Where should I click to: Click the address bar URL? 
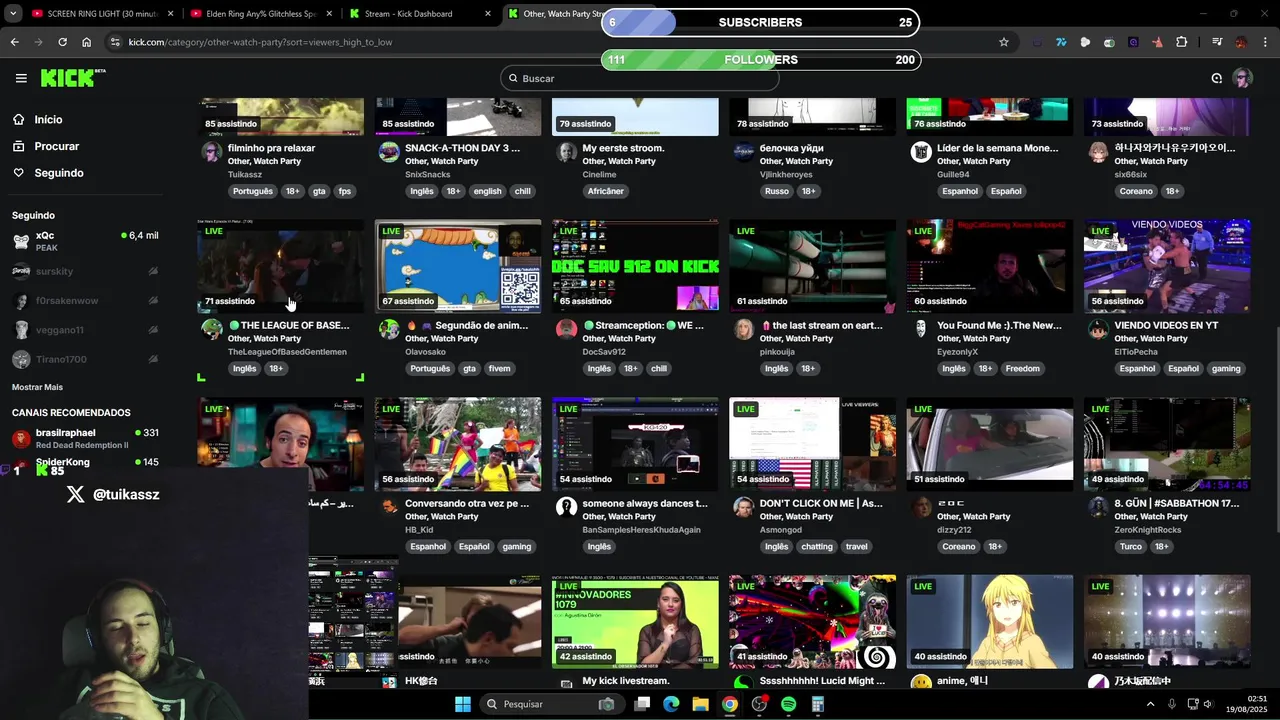coord(260,42)
